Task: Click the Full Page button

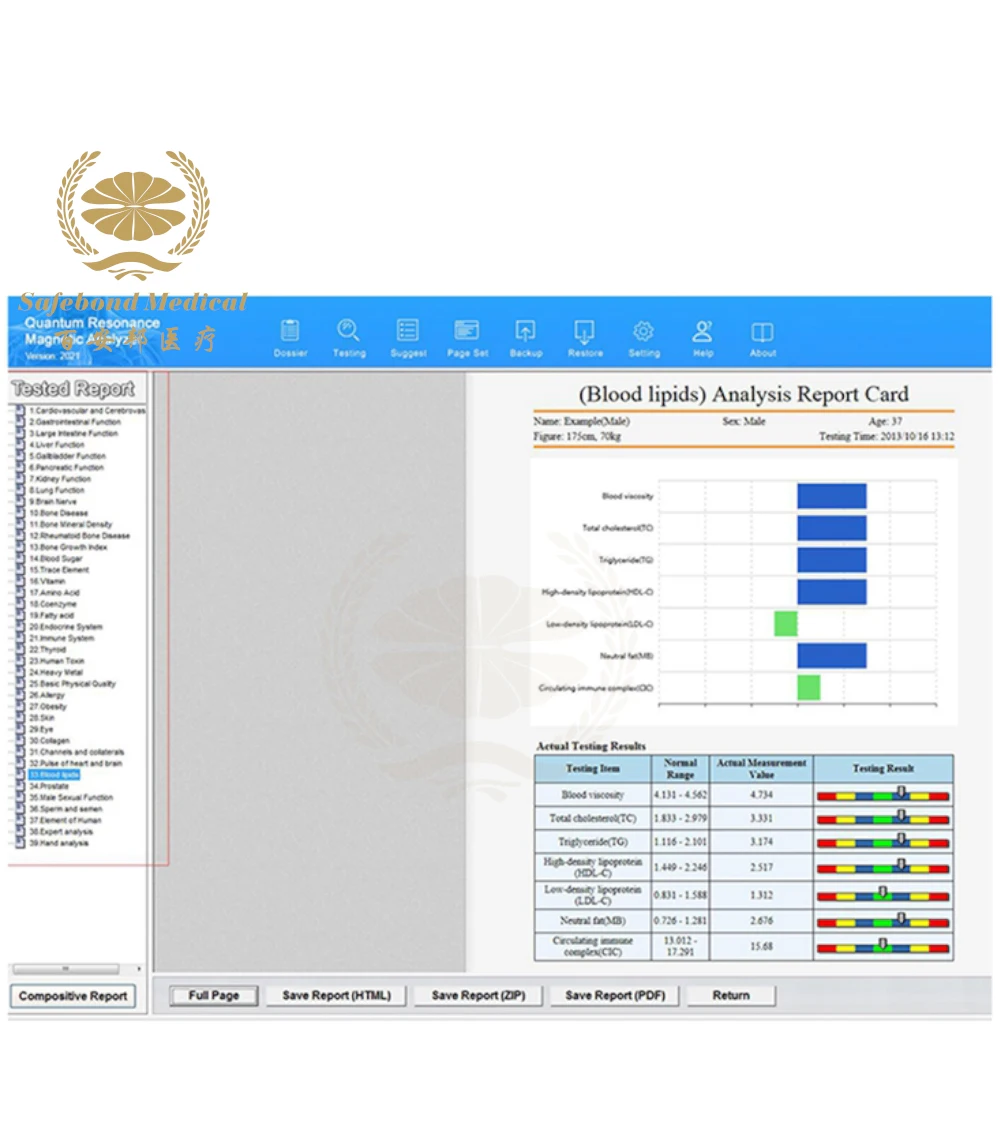Action: point(214,995)
